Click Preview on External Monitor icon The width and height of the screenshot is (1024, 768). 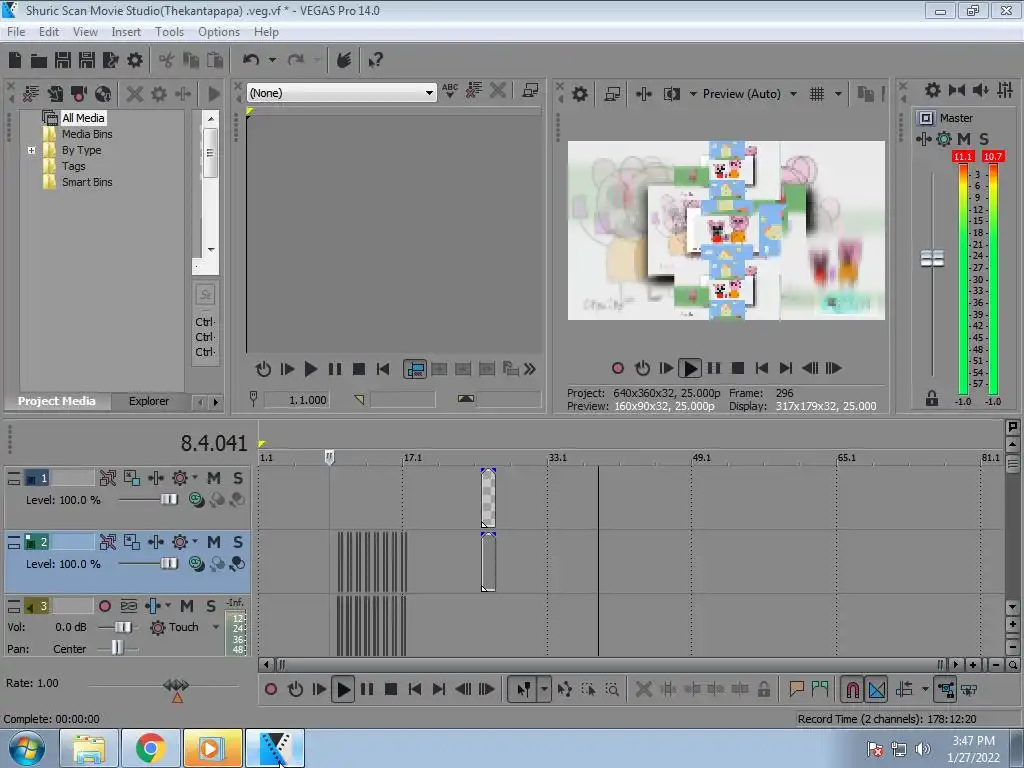click(x=612, y=94)
